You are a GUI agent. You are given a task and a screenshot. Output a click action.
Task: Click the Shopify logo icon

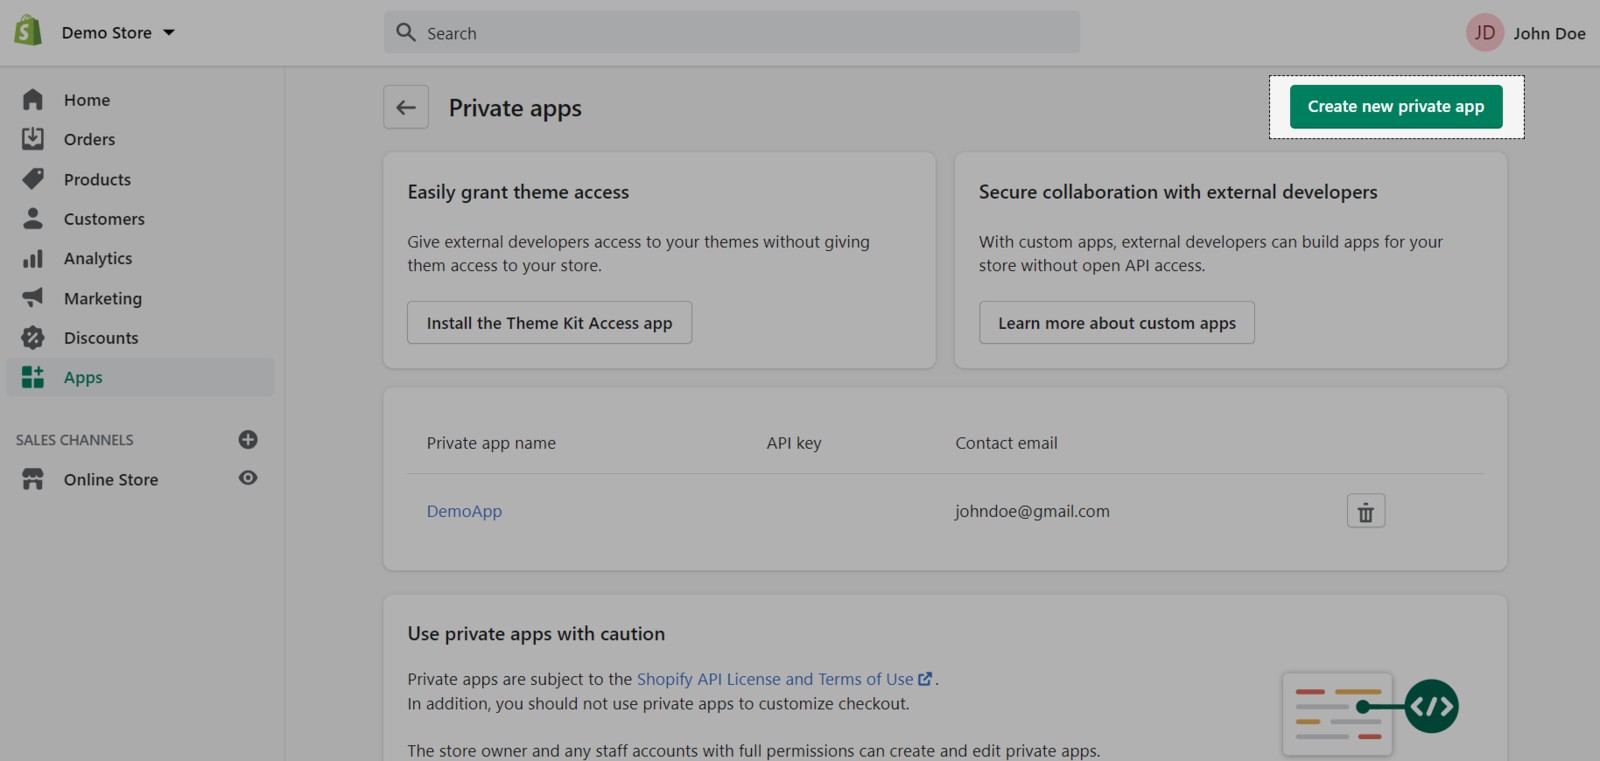tap(28, 31)
